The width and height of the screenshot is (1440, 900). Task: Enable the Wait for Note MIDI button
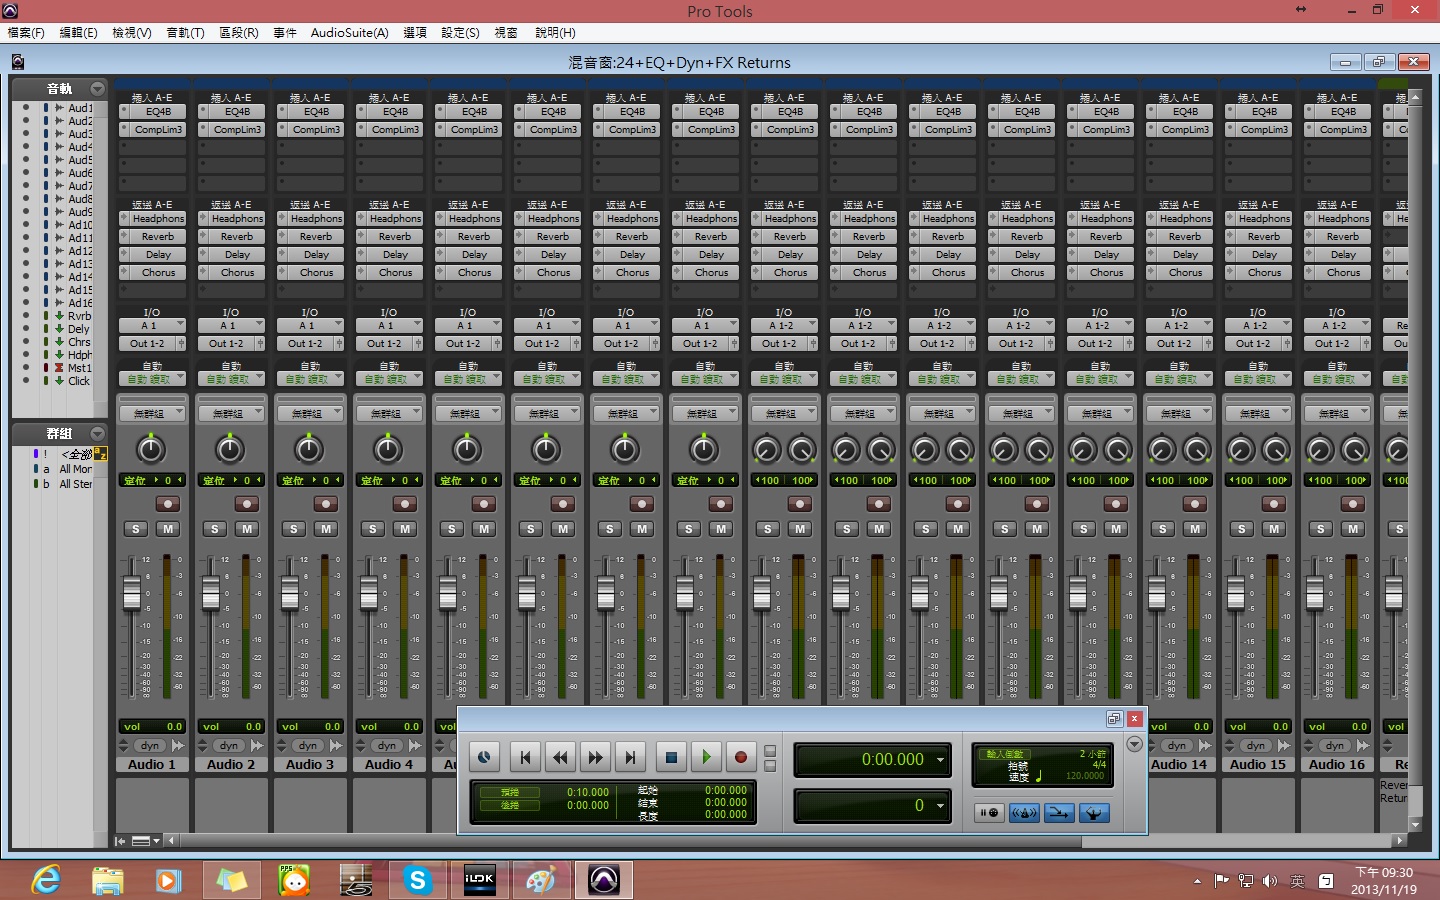click(990, 813)
